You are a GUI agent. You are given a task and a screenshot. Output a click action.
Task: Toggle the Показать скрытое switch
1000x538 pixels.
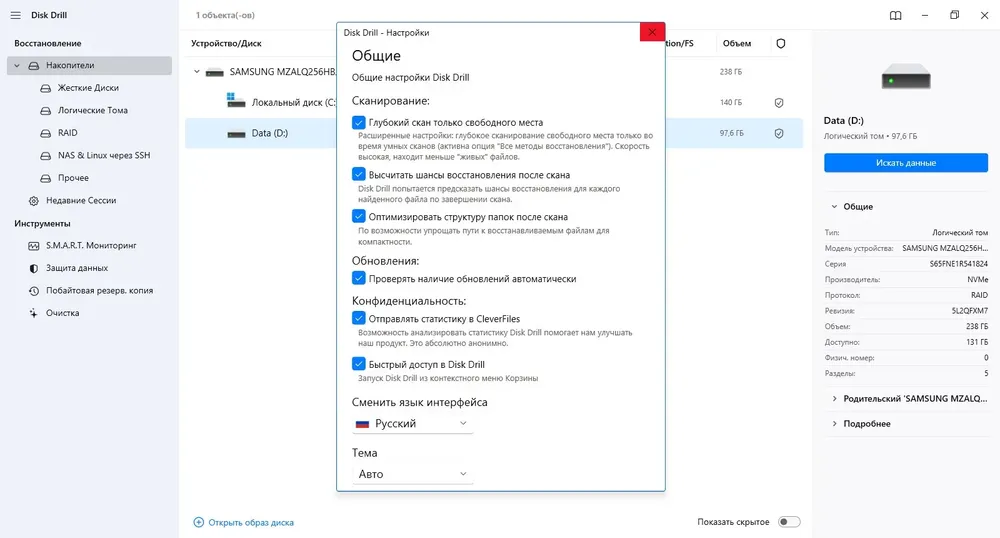(789, 522)
